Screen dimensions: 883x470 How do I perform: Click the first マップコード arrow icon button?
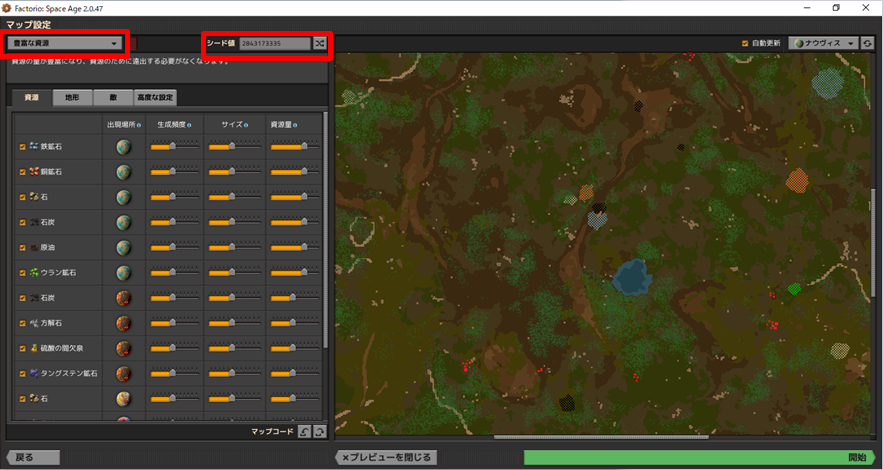(304, 432)
